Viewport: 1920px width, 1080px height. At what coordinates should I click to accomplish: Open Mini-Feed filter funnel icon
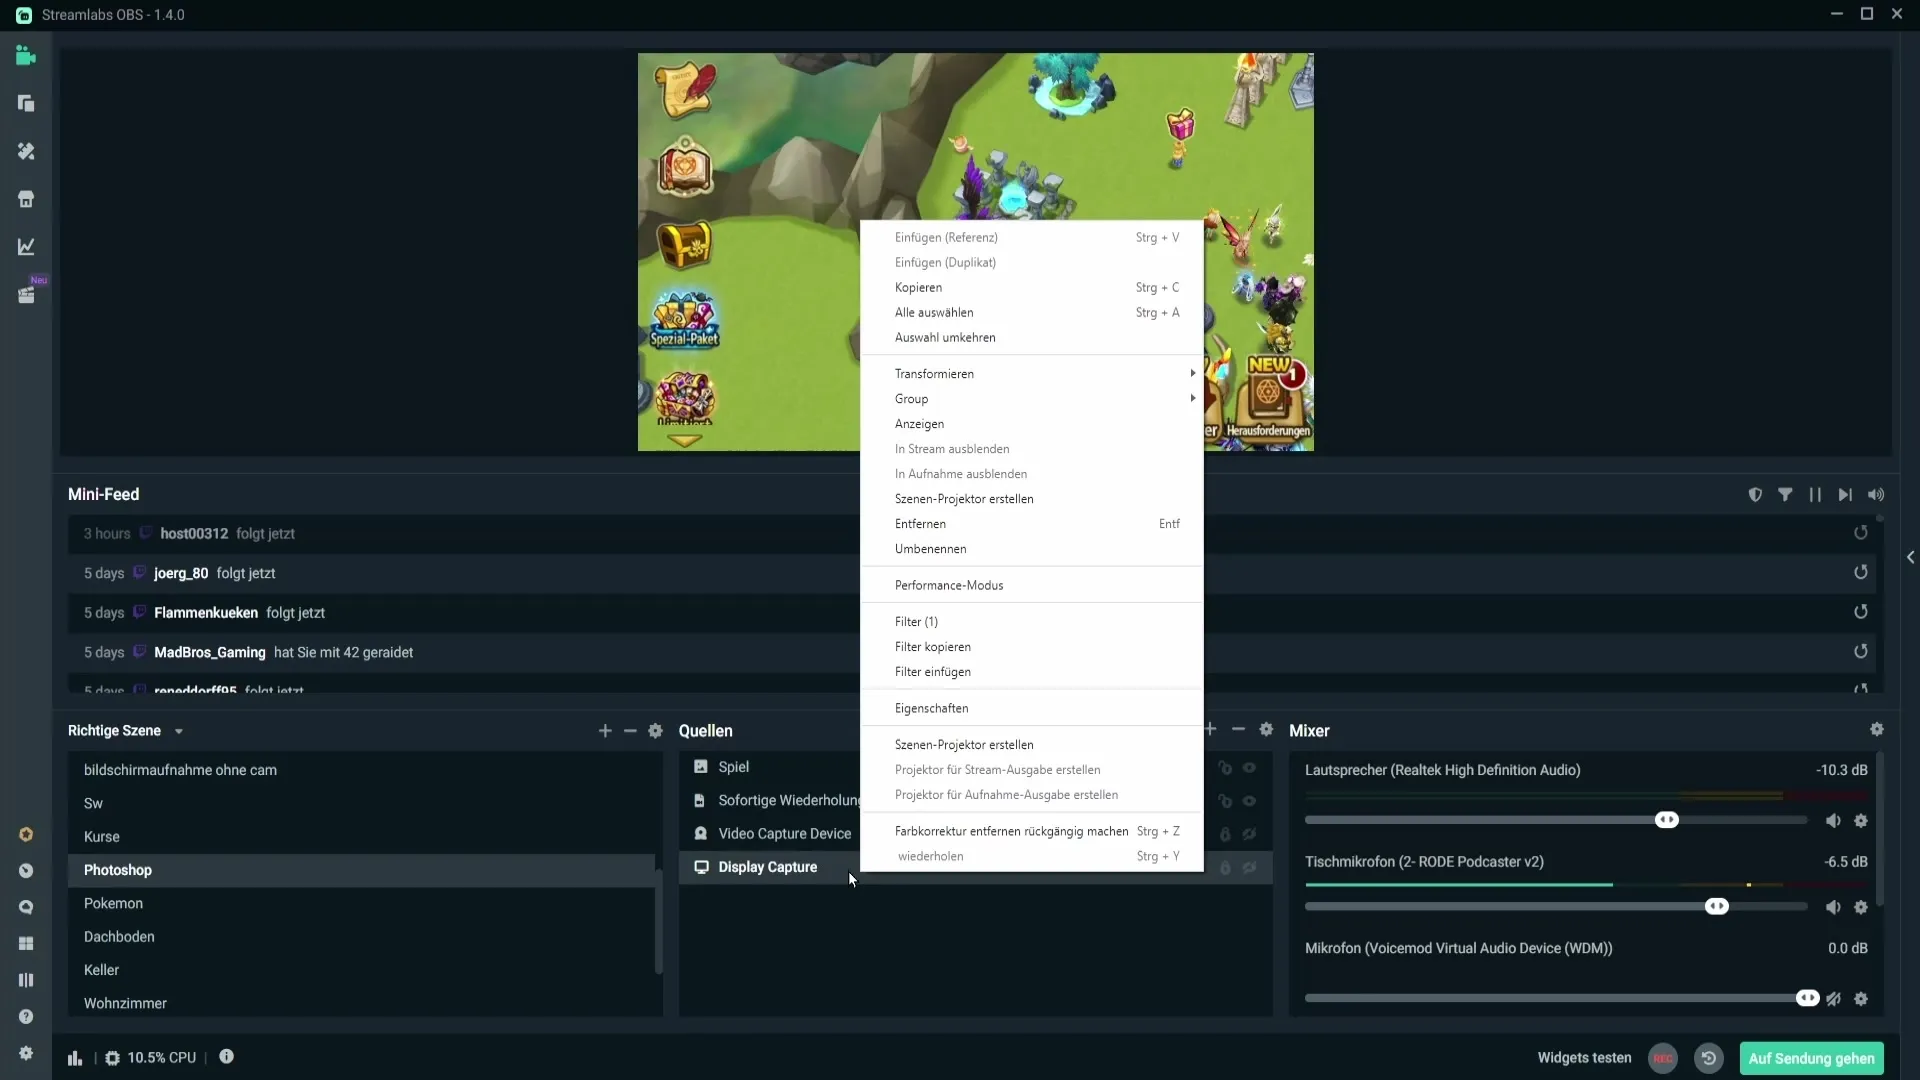(x=1785, y=495)
